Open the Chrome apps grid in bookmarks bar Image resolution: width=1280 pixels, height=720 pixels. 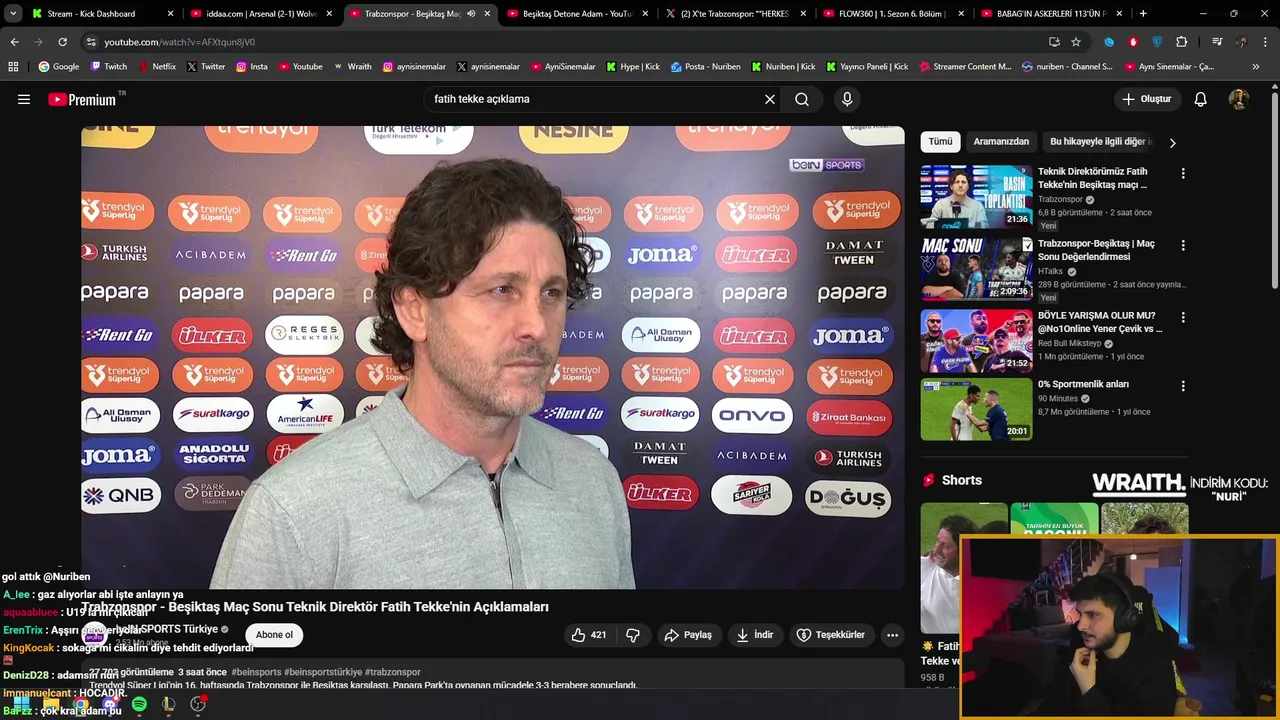coord(13,67)
